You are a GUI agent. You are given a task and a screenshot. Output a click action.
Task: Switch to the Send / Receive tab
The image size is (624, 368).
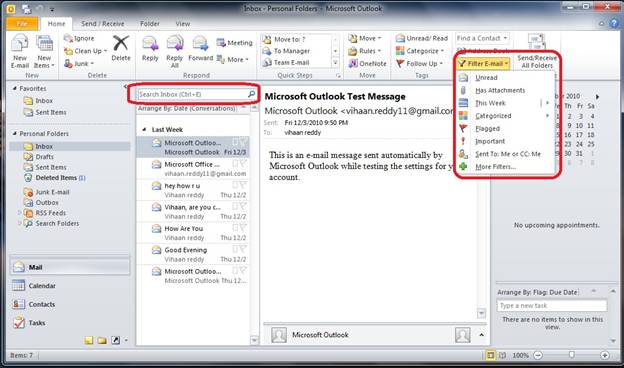[x=103, y=24]
